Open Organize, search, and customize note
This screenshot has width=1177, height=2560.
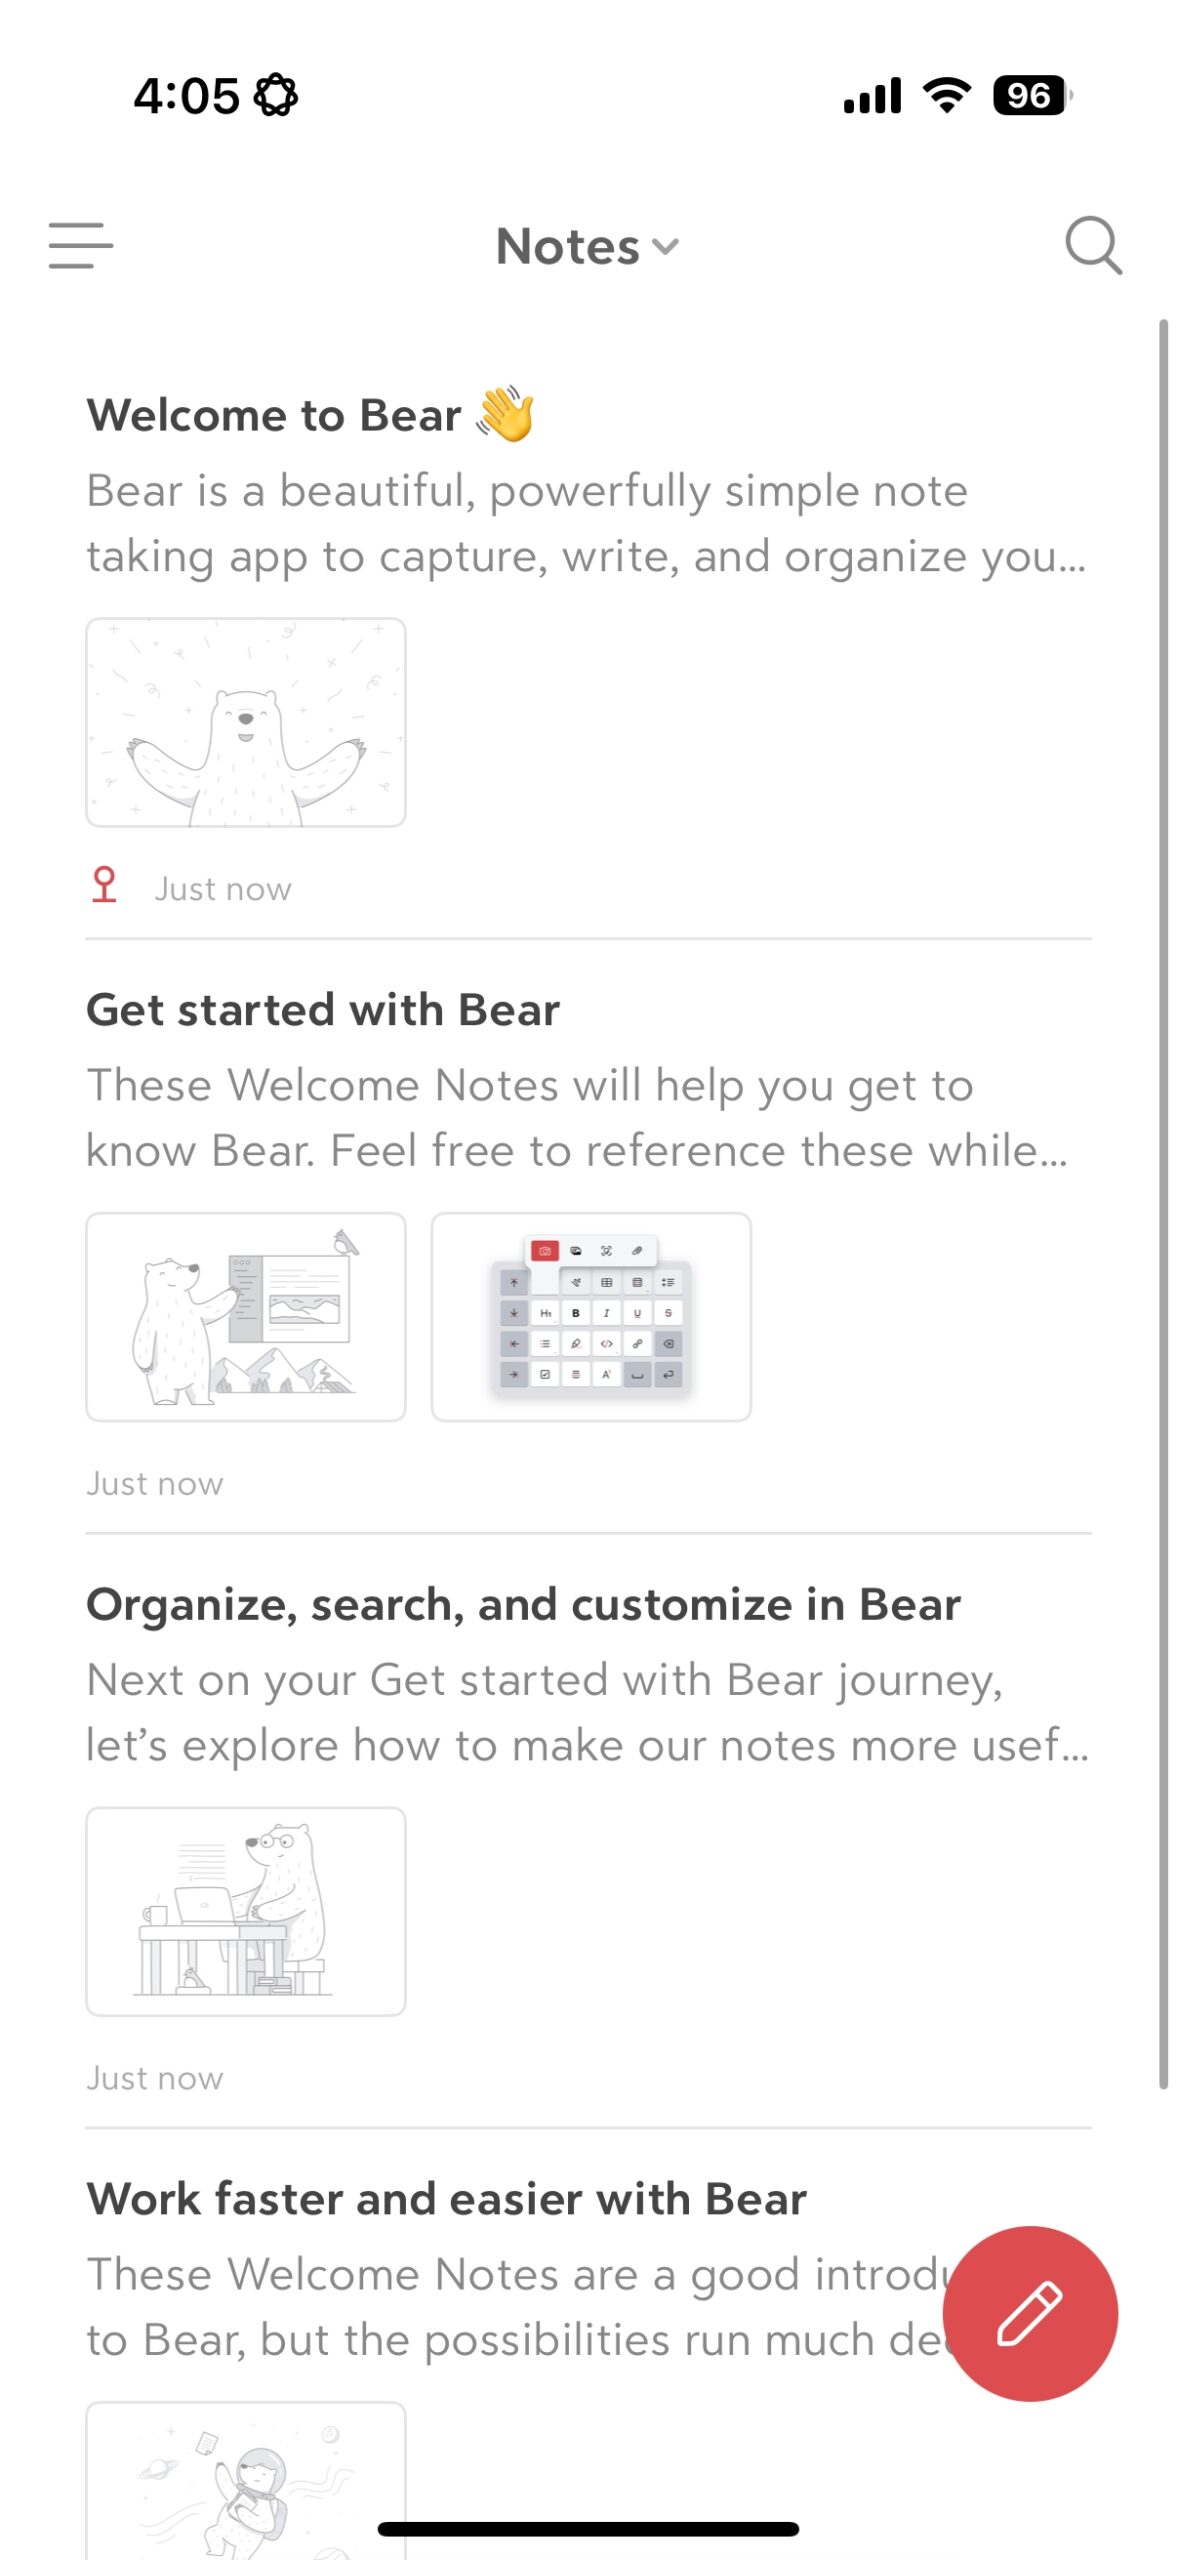523,1605
